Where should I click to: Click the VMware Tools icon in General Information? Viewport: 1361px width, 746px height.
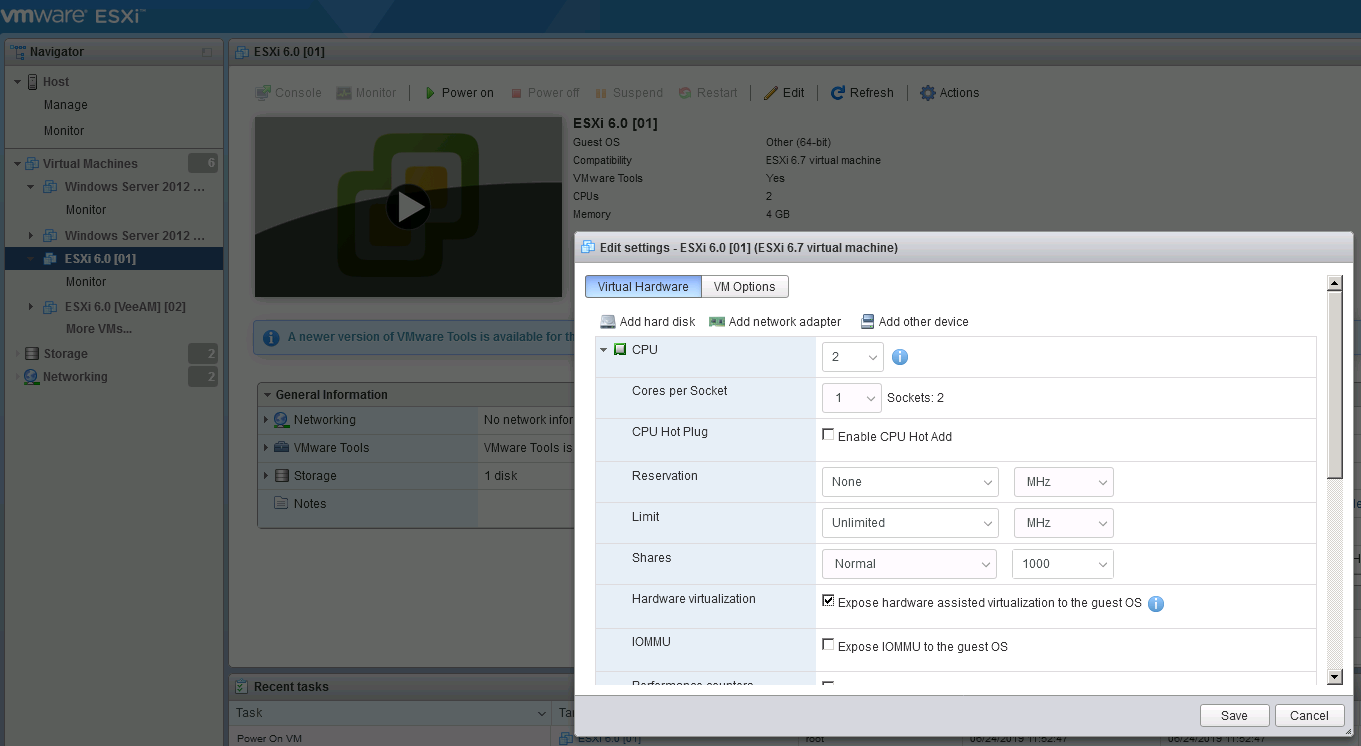pos(281,448)
